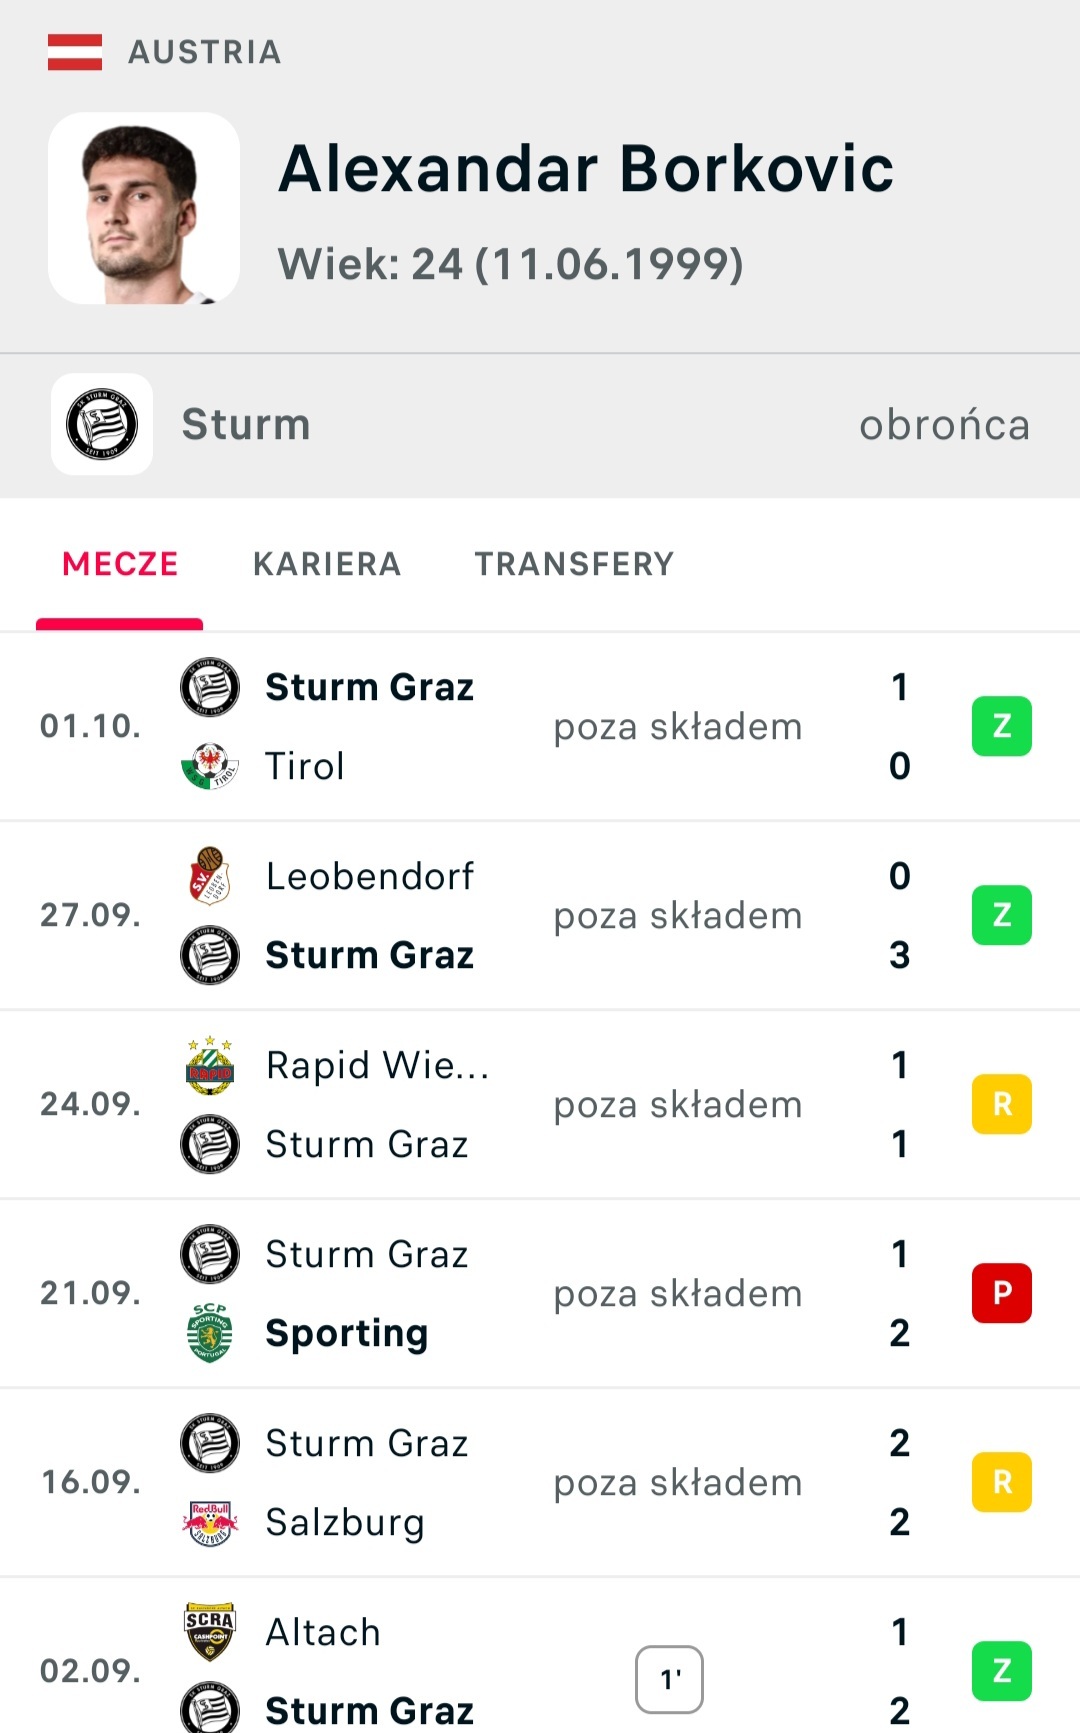Tap the red P badge on Sporting match

pos(1001,1293)
